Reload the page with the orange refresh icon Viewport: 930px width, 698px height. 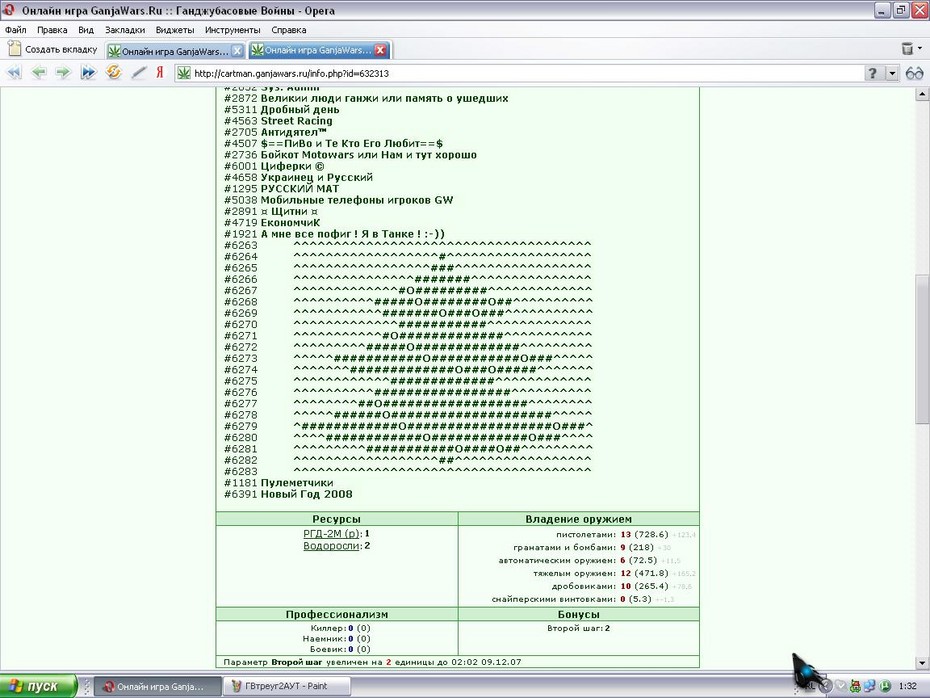113,72
